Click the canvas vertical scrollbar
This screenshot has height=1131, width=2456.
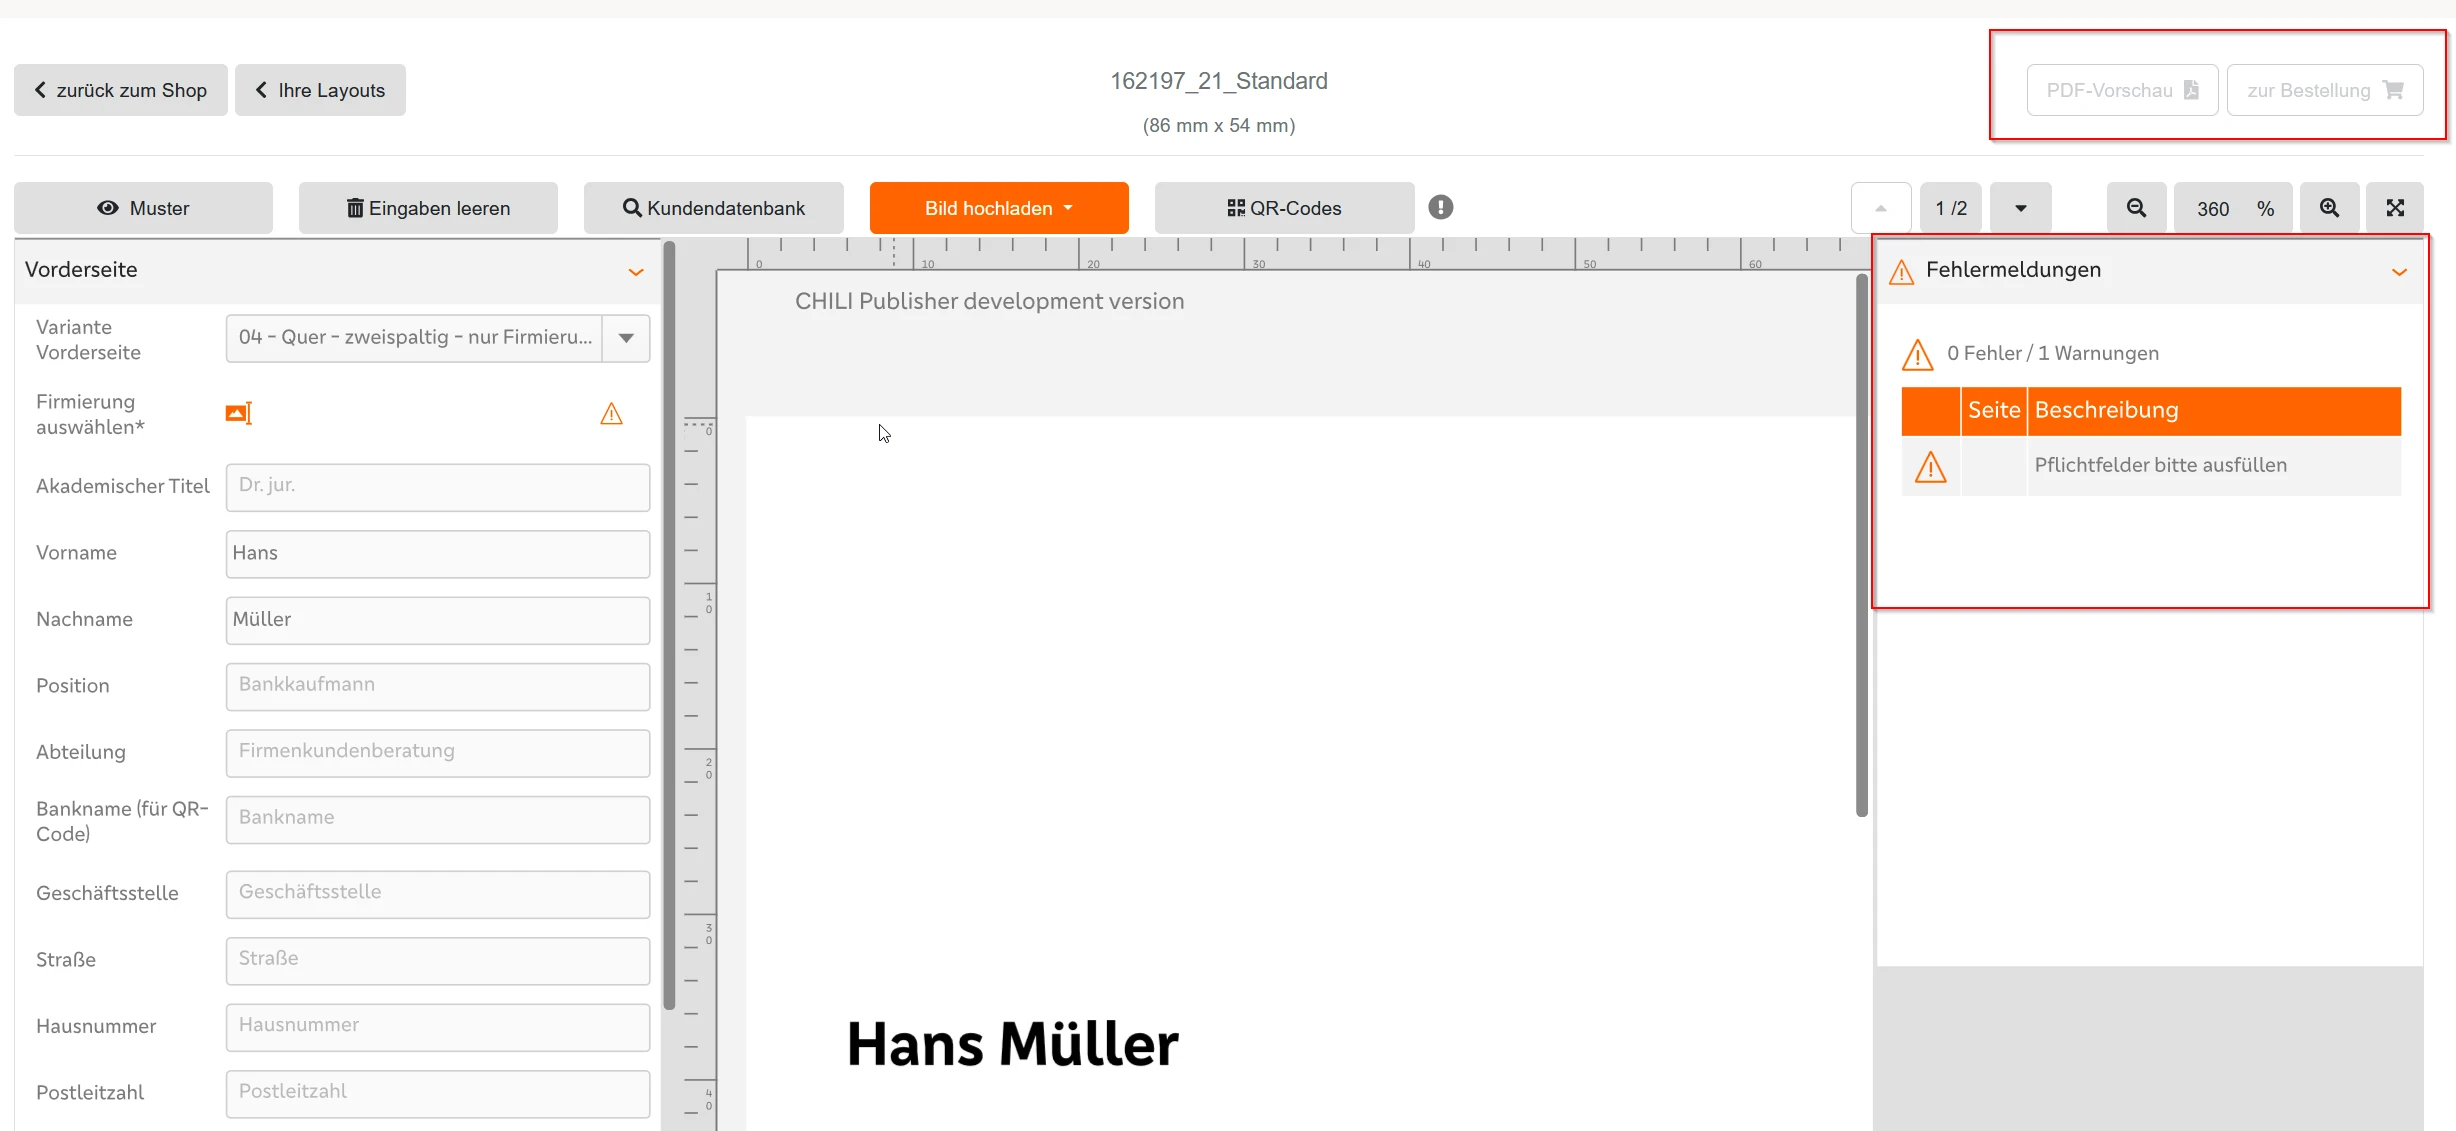pyautogui.click(x=1861, y=545)
